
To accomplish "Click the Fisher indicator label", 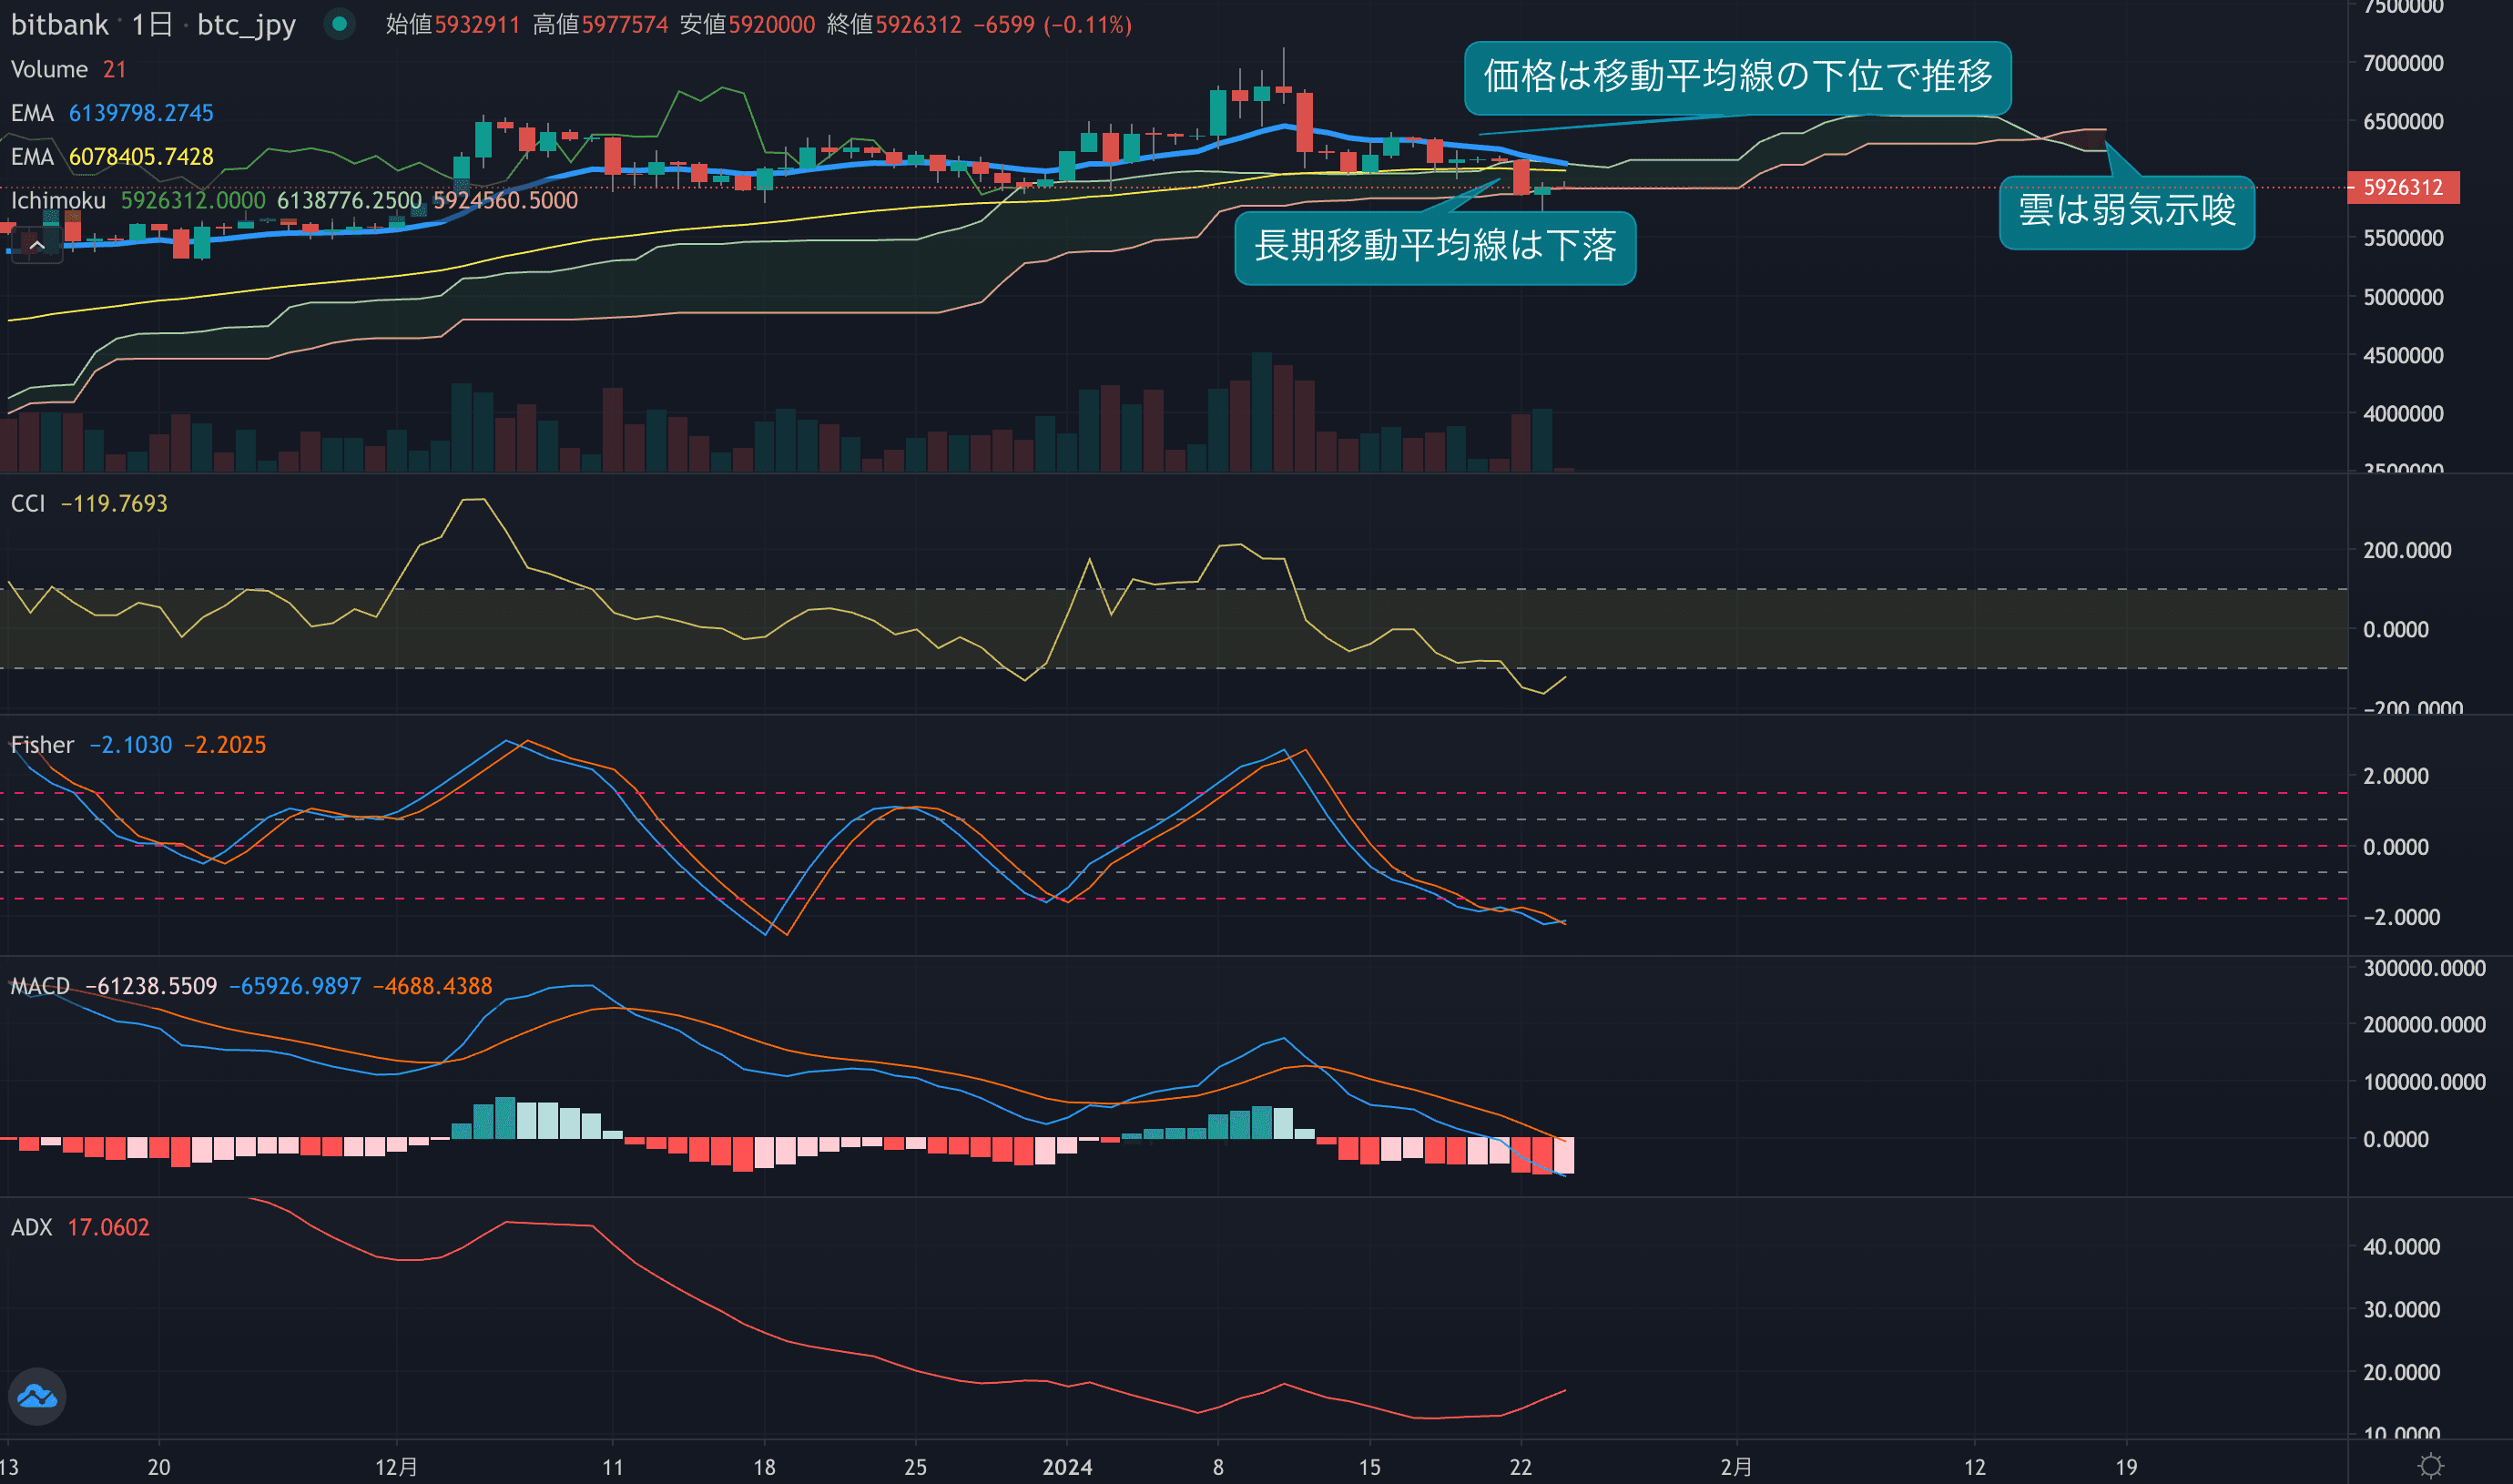I will coord(42,745).
